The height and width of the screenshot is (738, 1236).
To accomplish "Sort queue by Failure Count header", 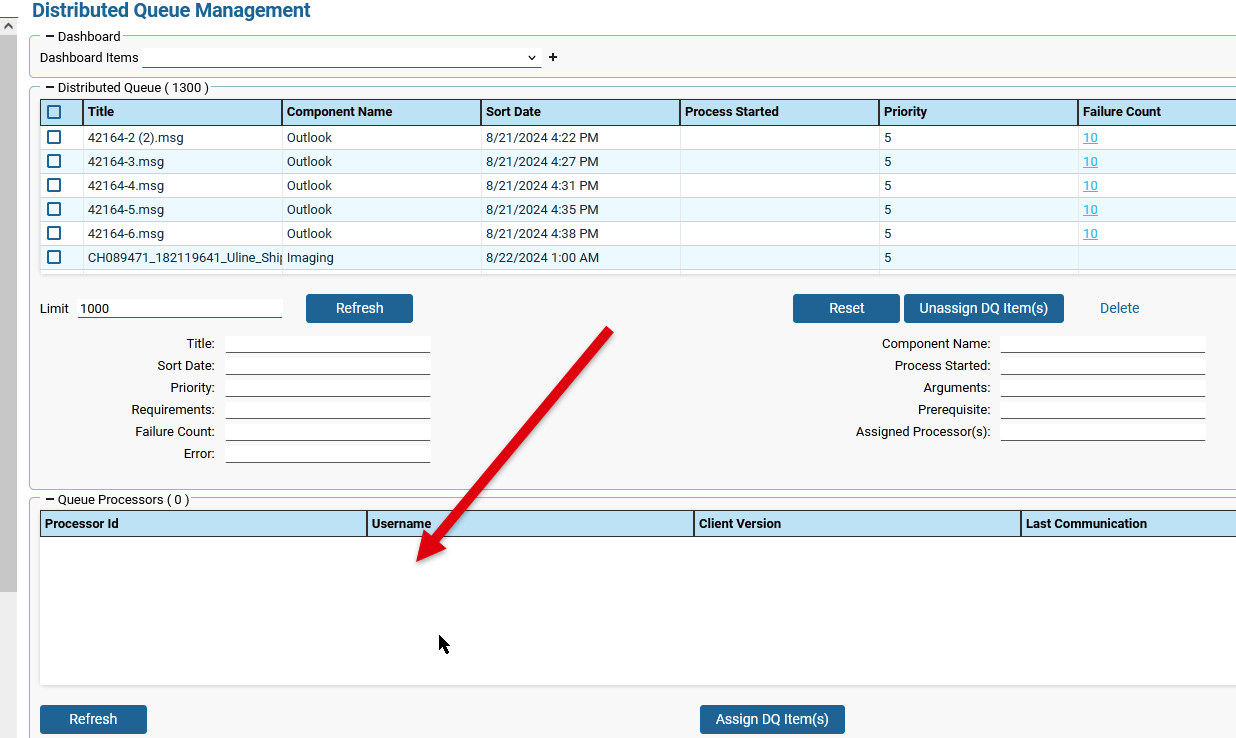I will pyautogui.click(x=1157, y=112).
